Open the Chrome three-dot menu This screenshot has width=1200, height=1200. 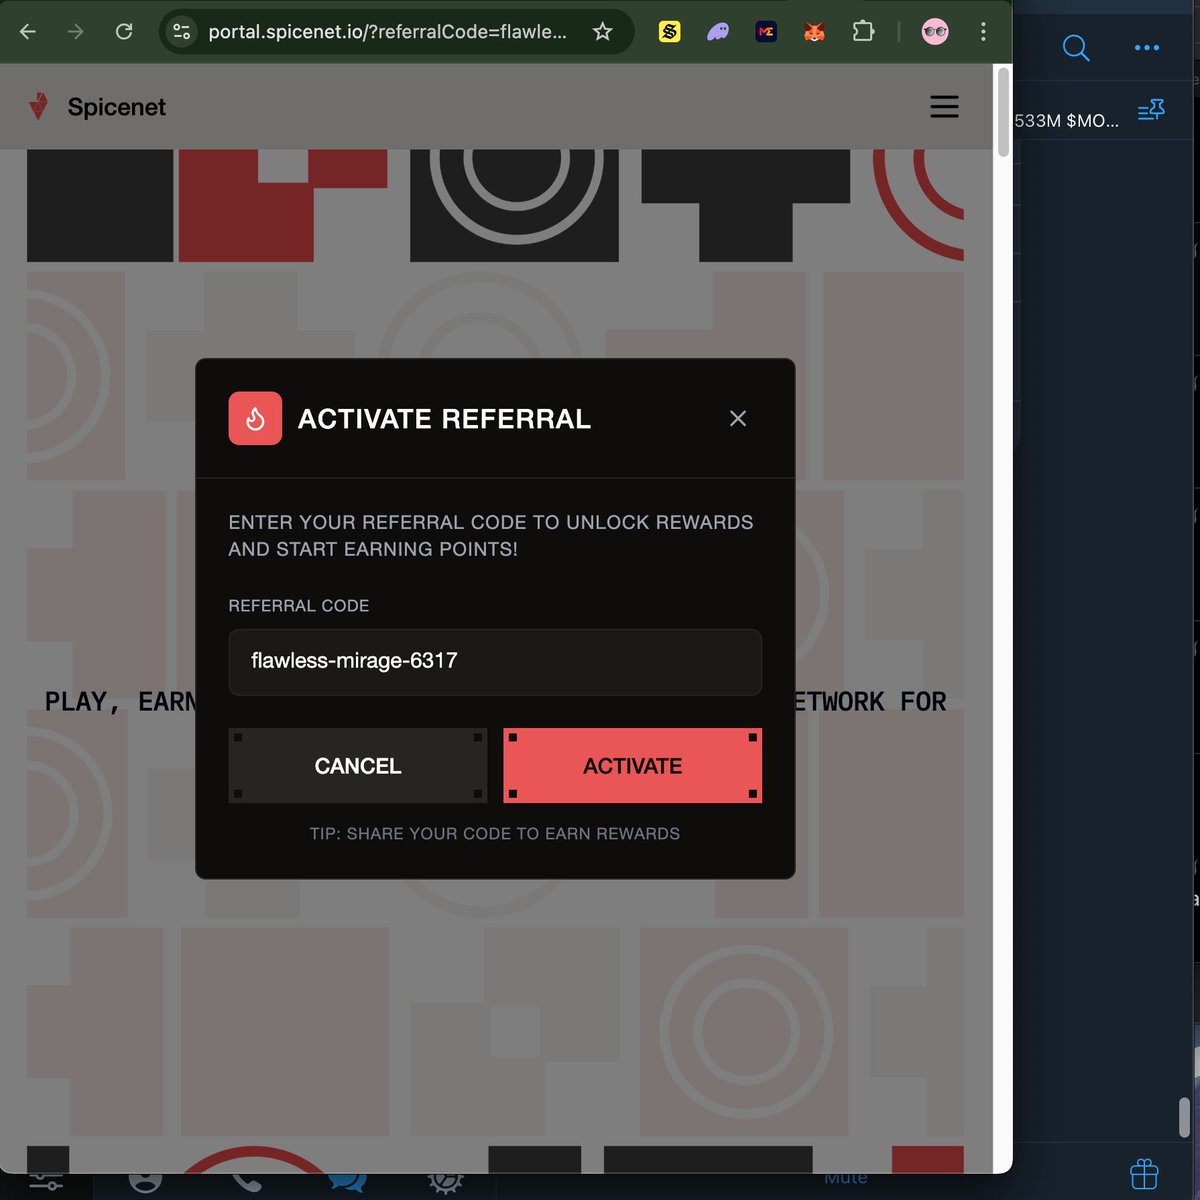coord(983,32)
